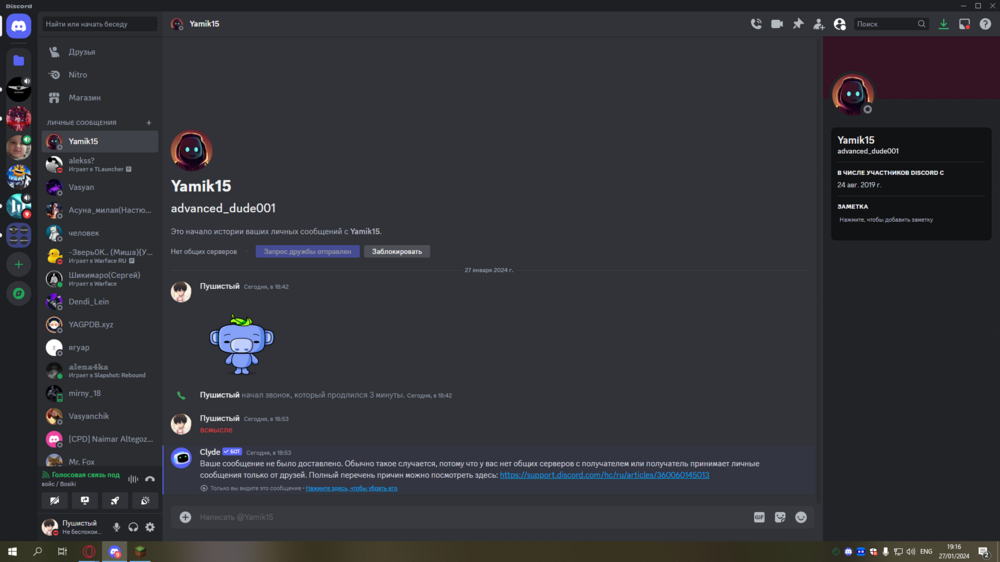Open the DM with Vasyan
This screenshot has height=562, width=1000.
[99, 187]
